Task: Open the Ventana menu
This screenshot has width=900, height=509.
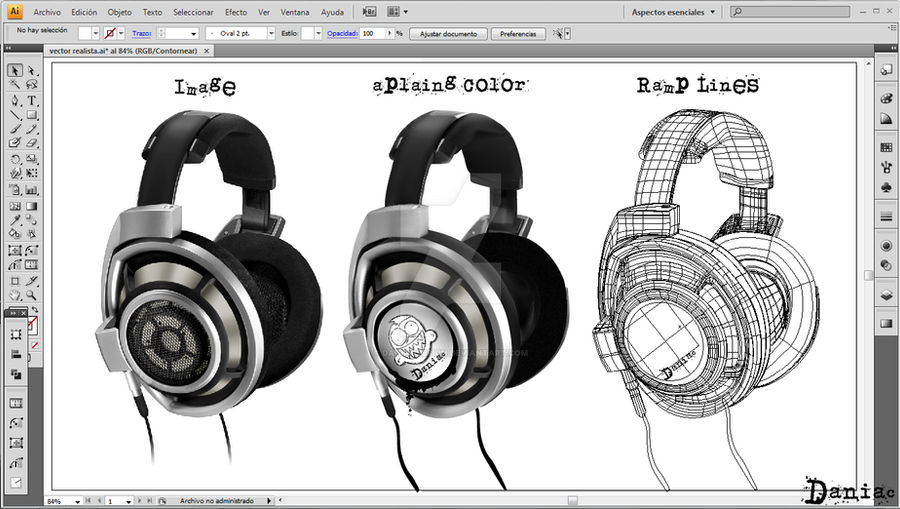Action: pos(295,12)
